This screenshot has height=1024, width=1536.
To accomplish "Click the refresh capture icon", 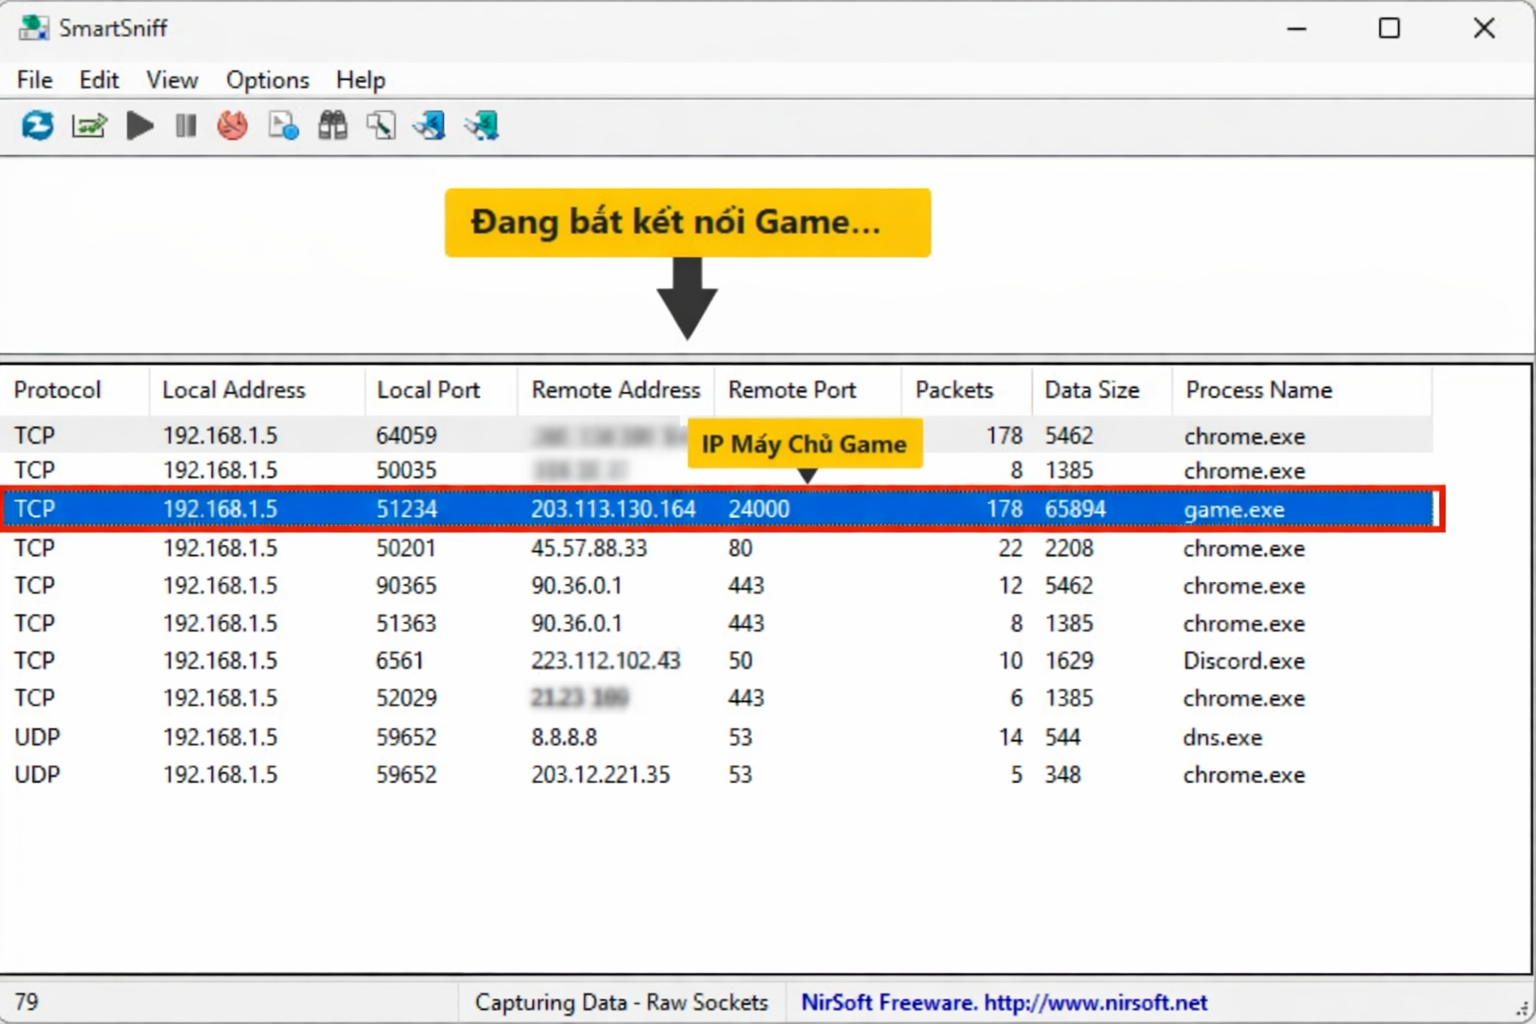I will pyautogui.click(x=37, y=125).
